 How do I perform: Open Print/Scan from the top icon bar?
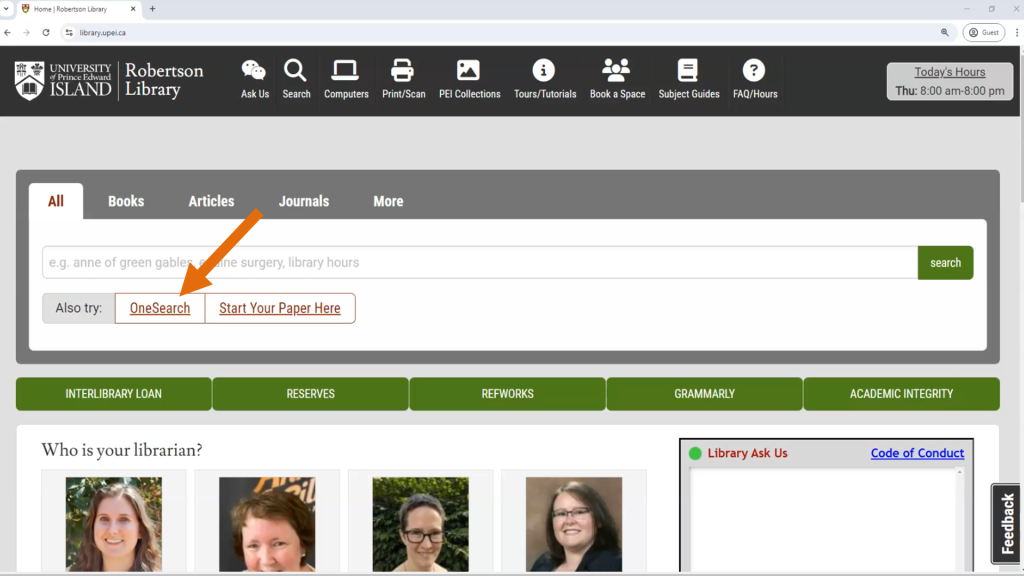coord(403,72)
